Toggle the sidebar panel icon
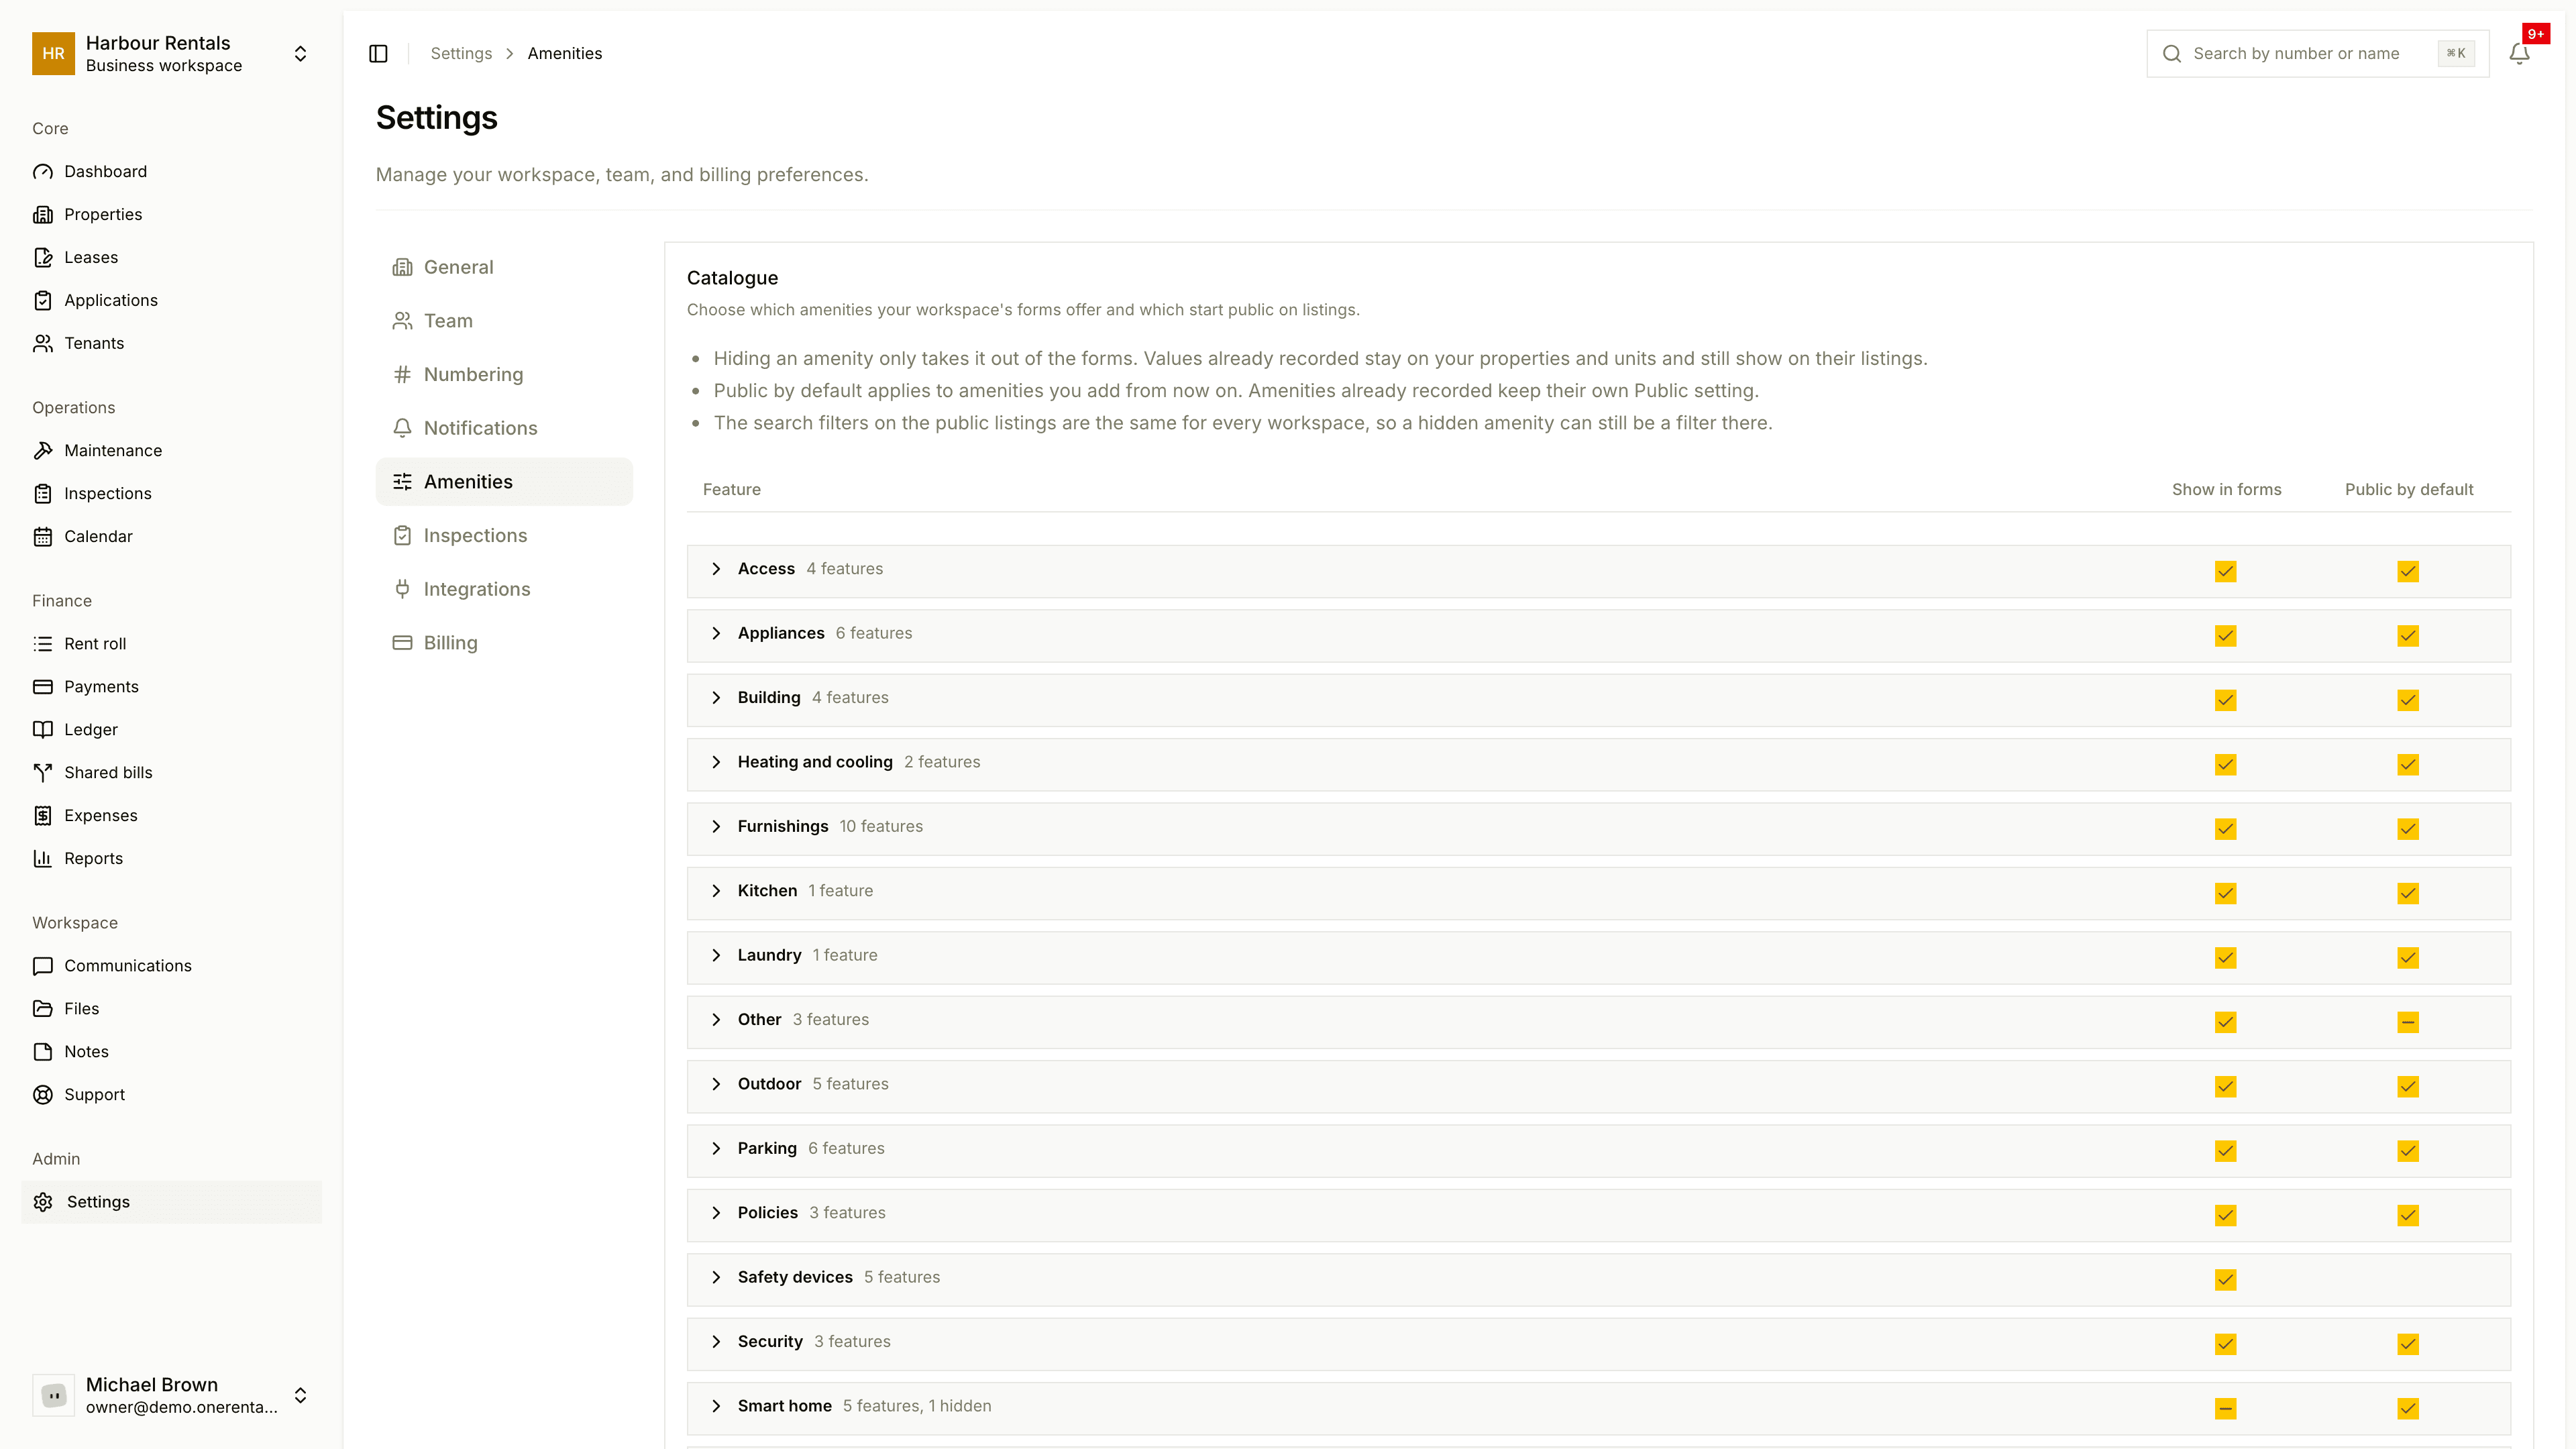The image size is (2576, 1449). tap(378, 54)
